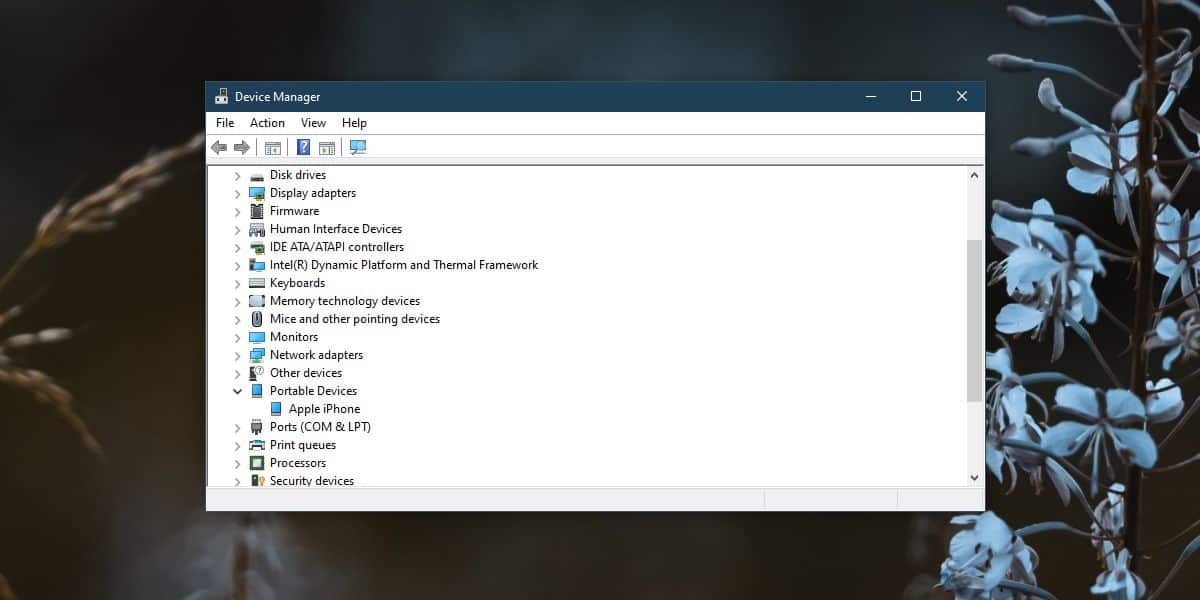Expand the Firmware node
This screenshot has height=600, width=1200.
[237, 211]
